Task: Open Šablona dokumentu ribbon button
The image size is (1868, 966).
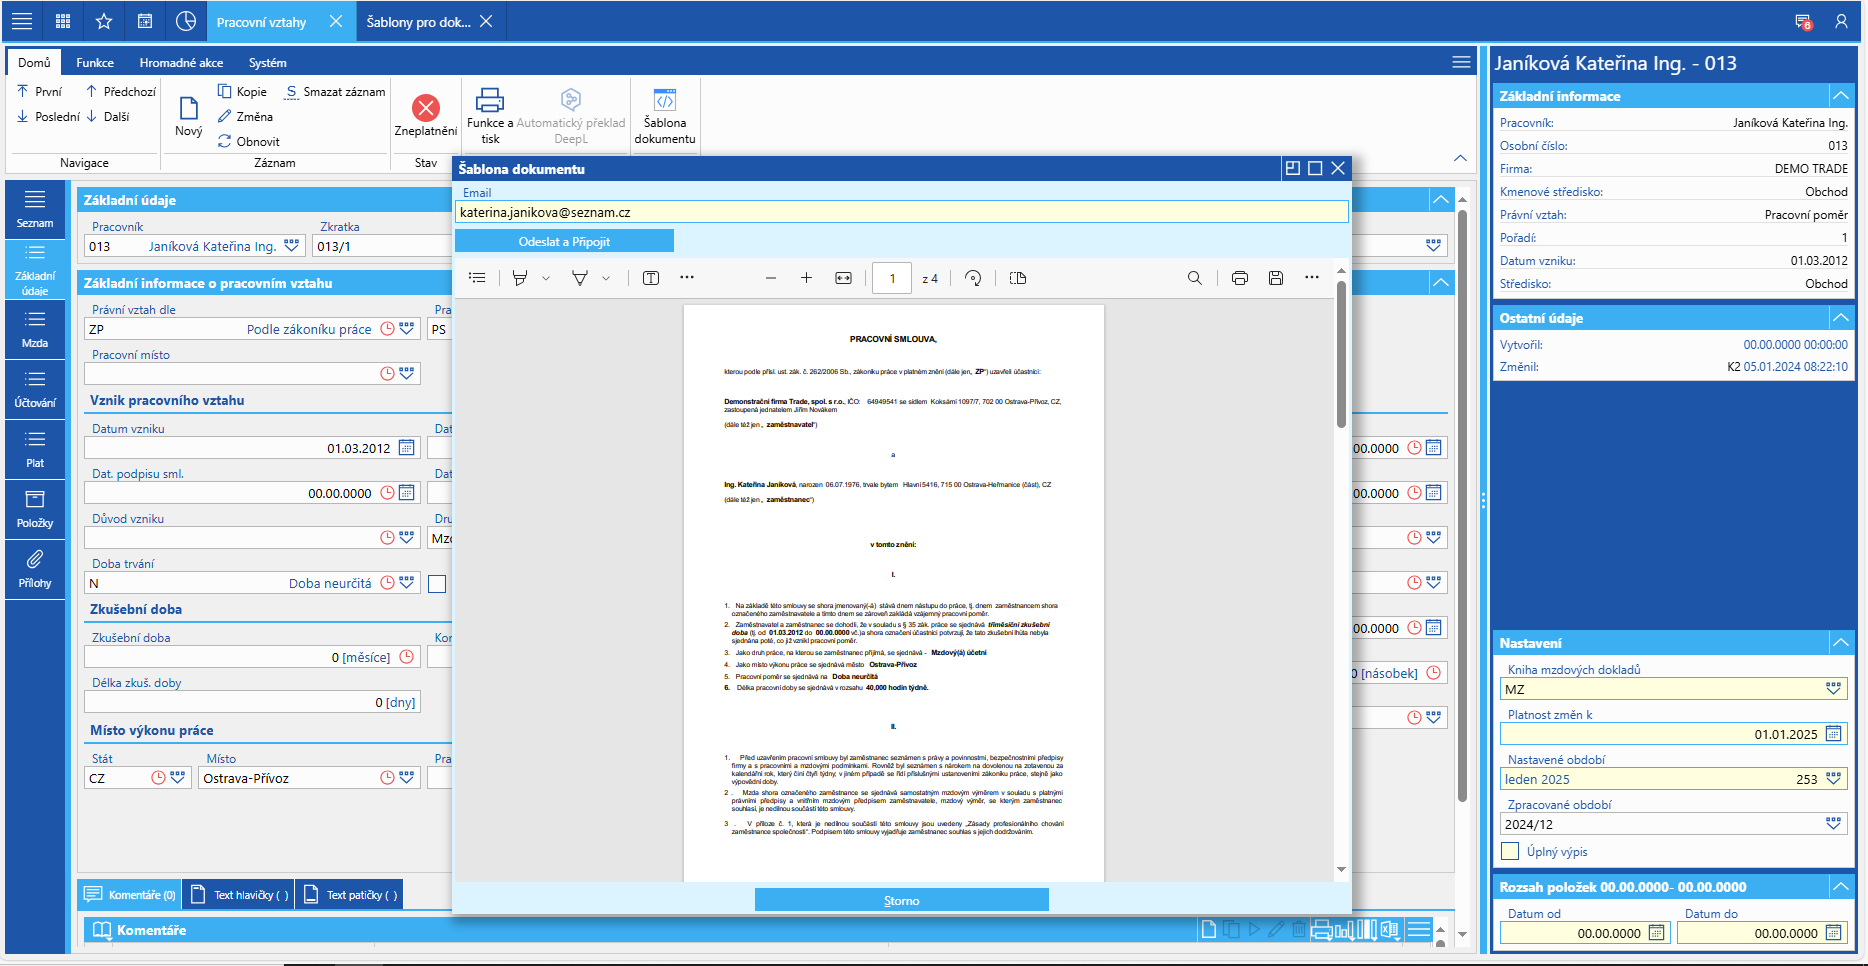Action: pos(665,116)
